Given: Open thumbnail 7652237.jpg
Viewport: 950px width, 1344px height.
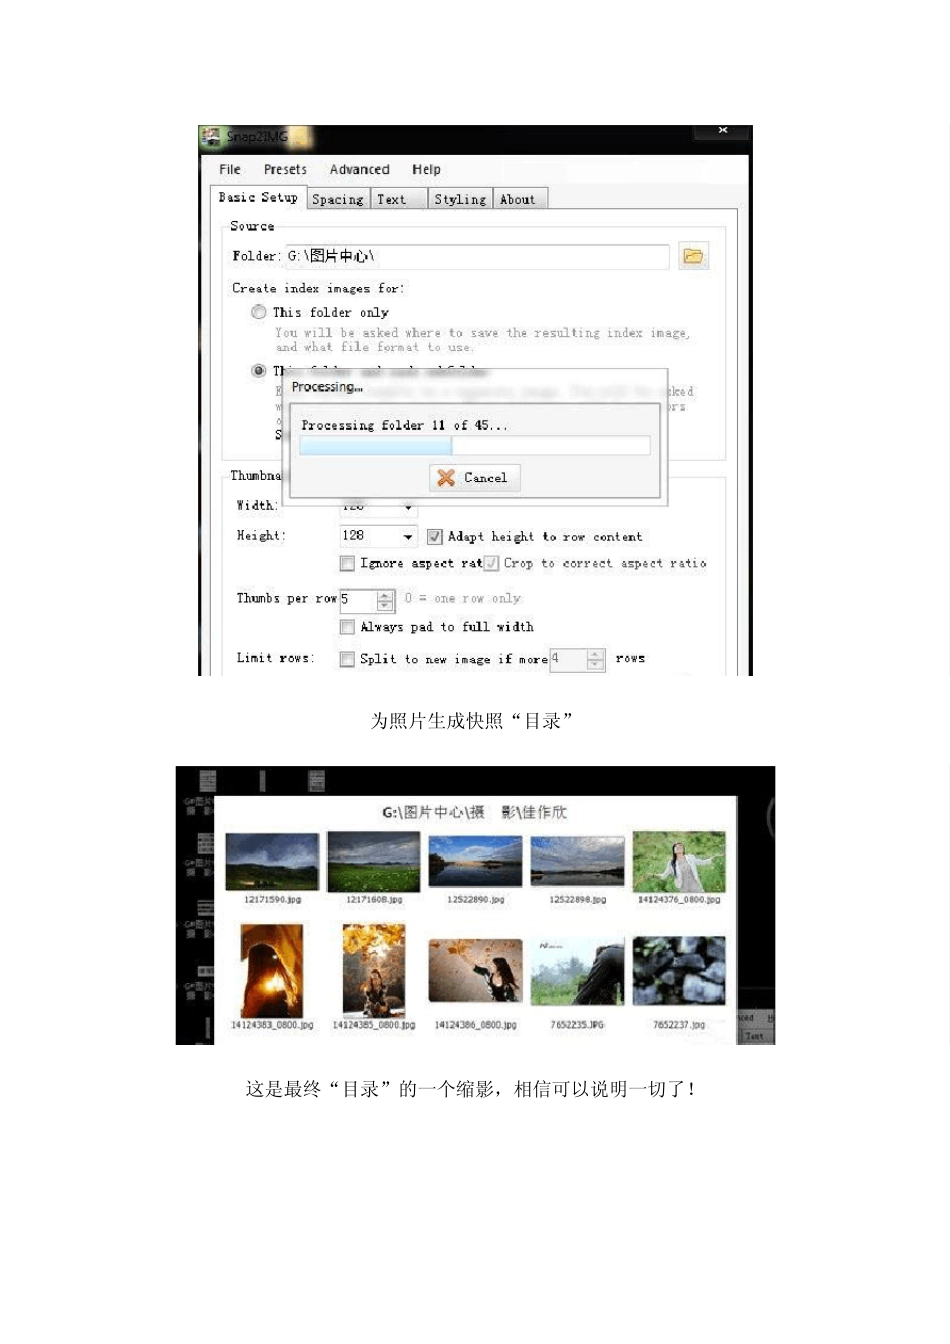Looking at the screenshot, I should (x=679, y=971).
